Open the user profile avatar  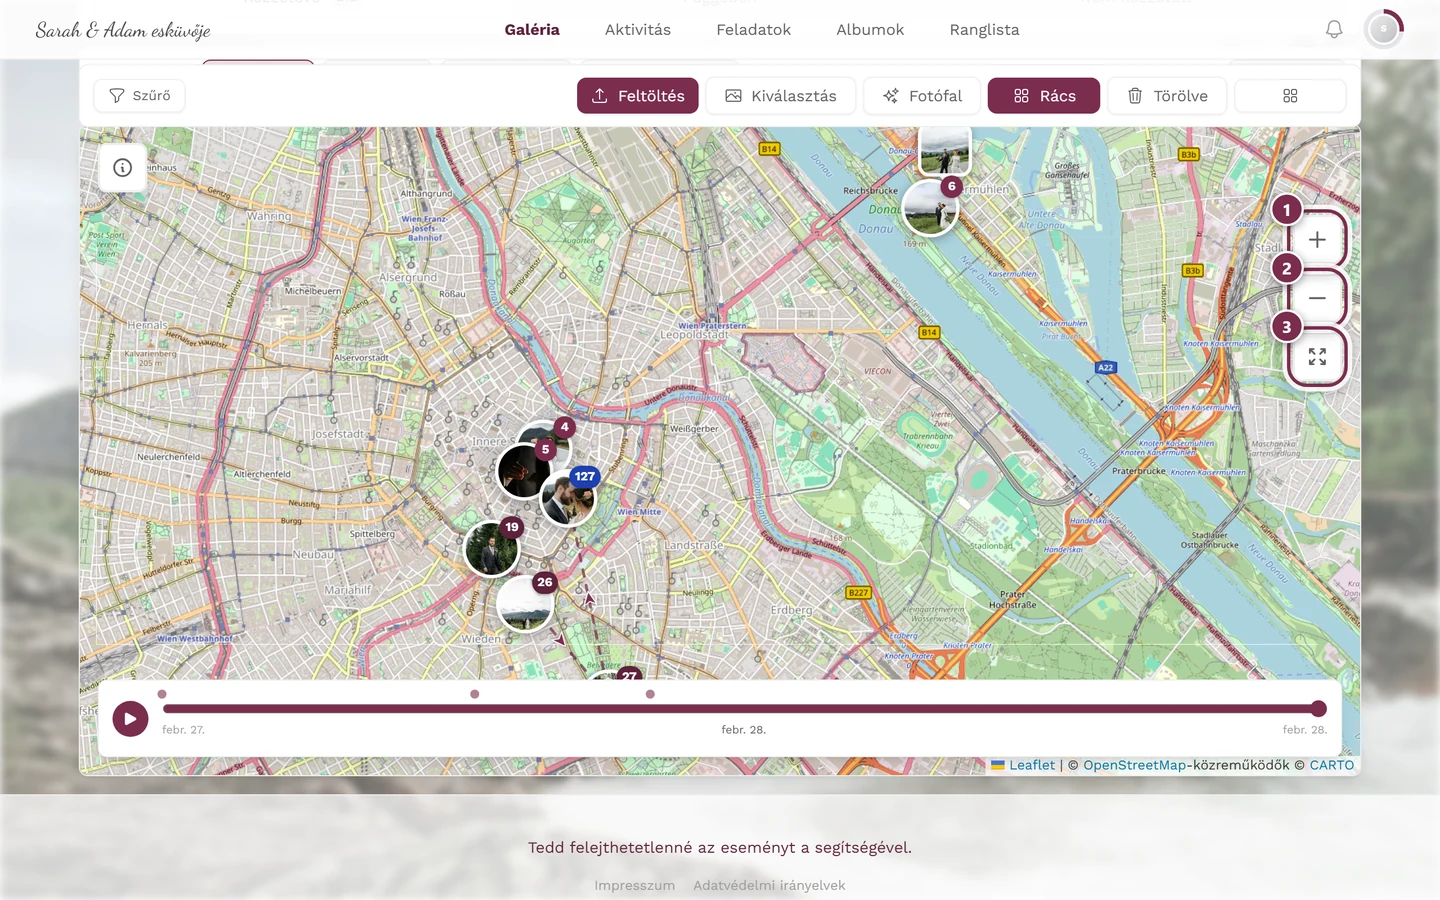point(1384,30)
